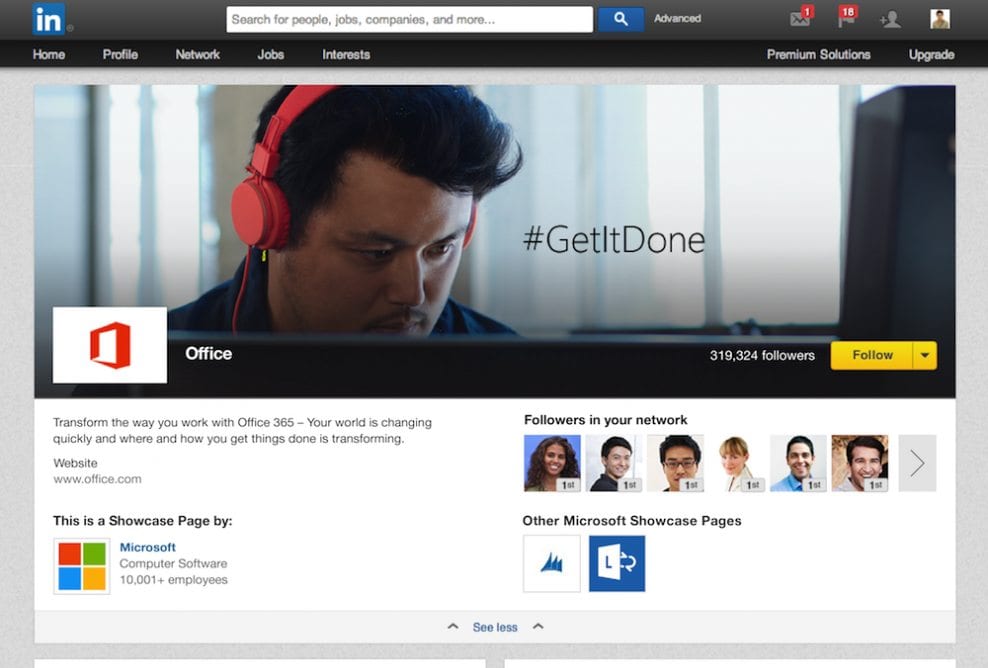Open the second follower's photo, man in dark jacket

614,463
